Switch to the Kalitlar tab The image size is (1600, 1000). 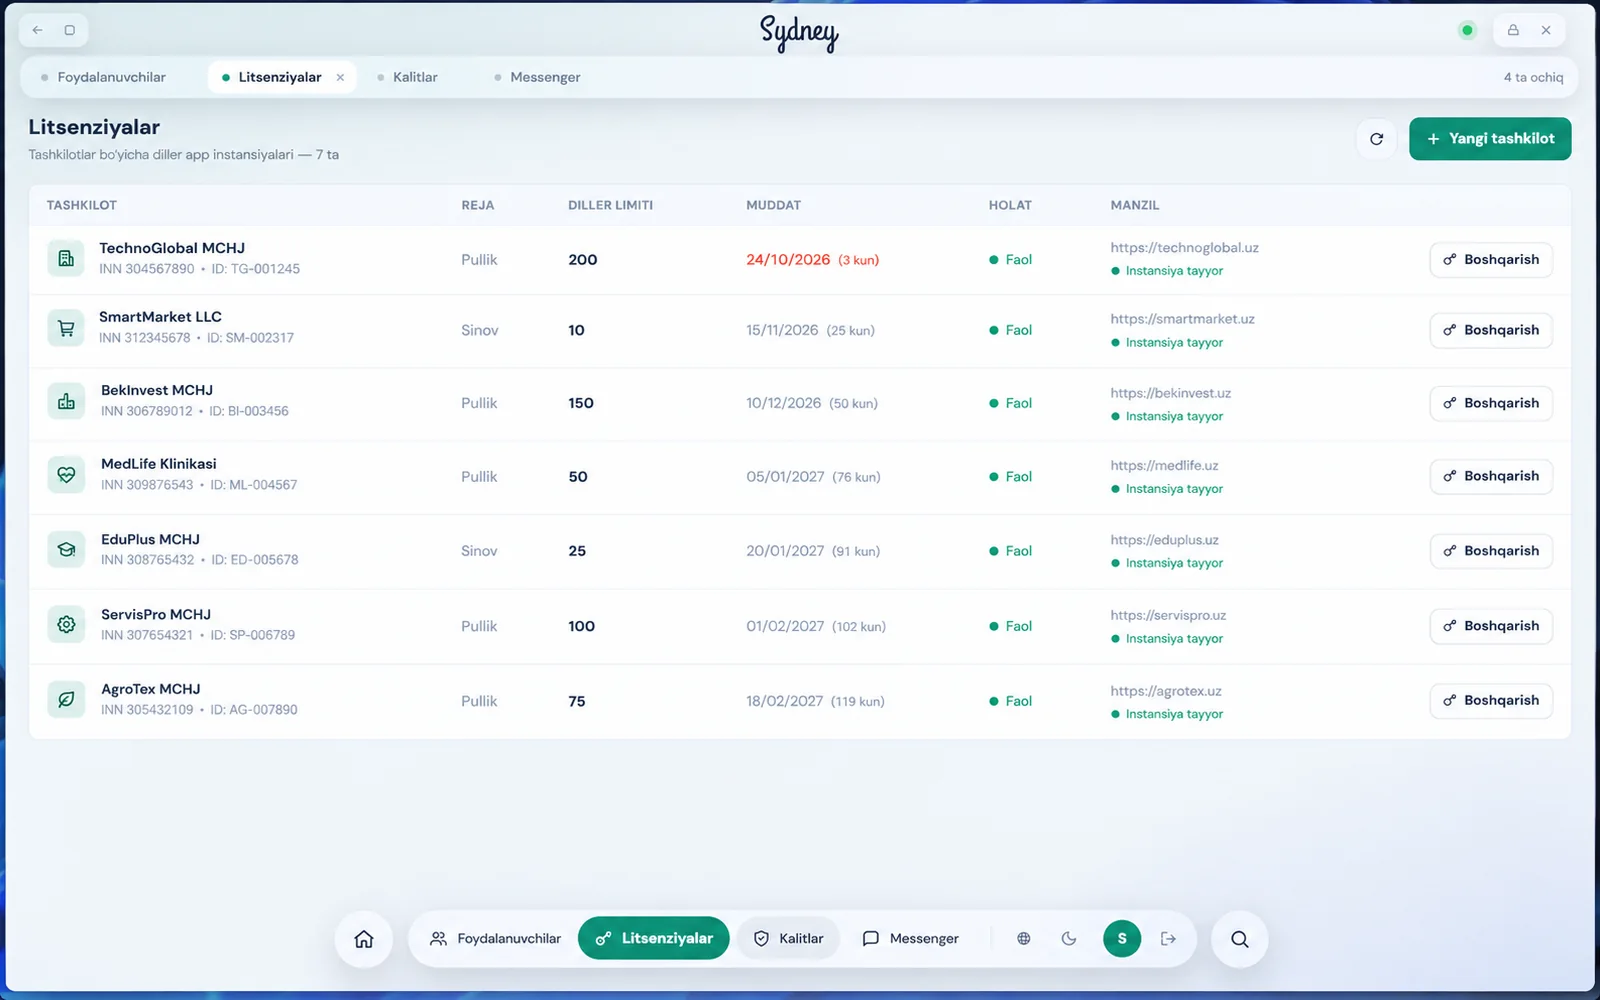pyautogui.click(x=407, y=77)
